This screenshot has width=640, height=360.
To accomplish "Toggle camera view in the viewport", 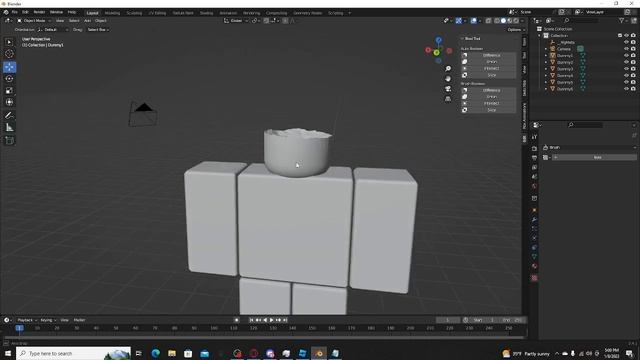I will [448, 89].
